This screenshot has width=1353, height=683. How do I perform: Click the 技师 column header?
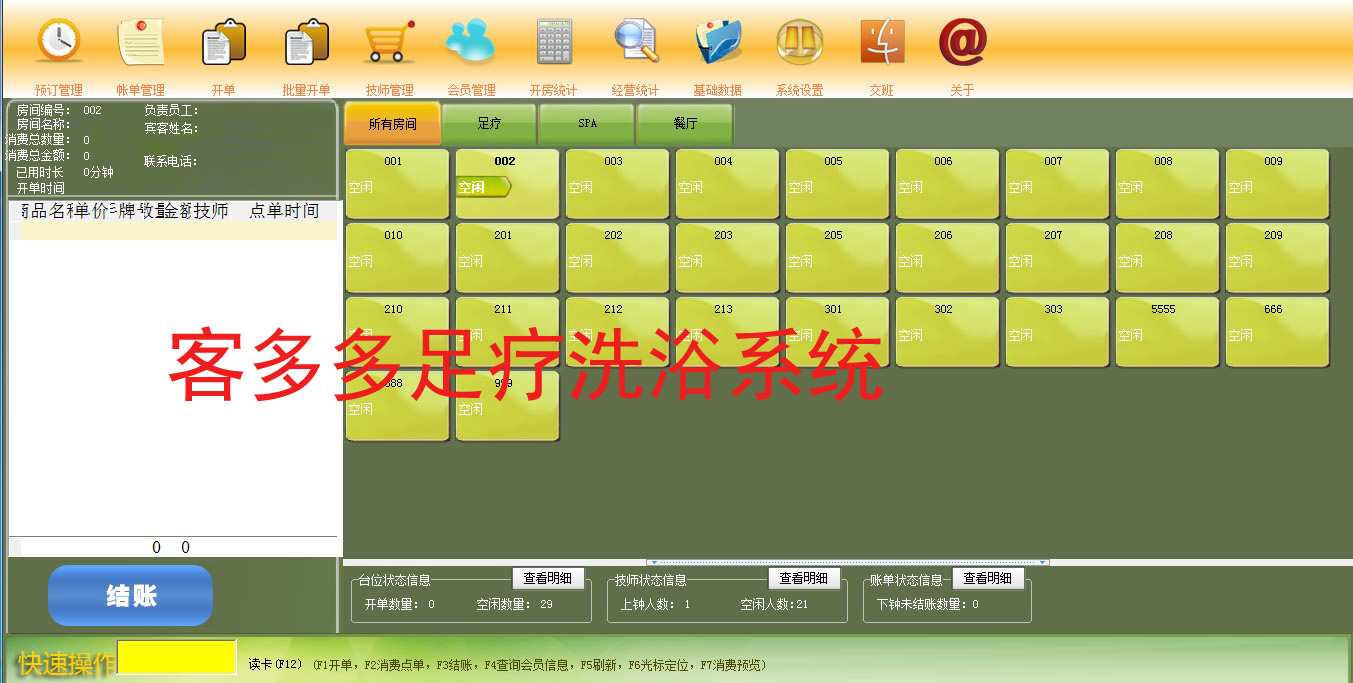pyautogui.click(x=211, y=210)
